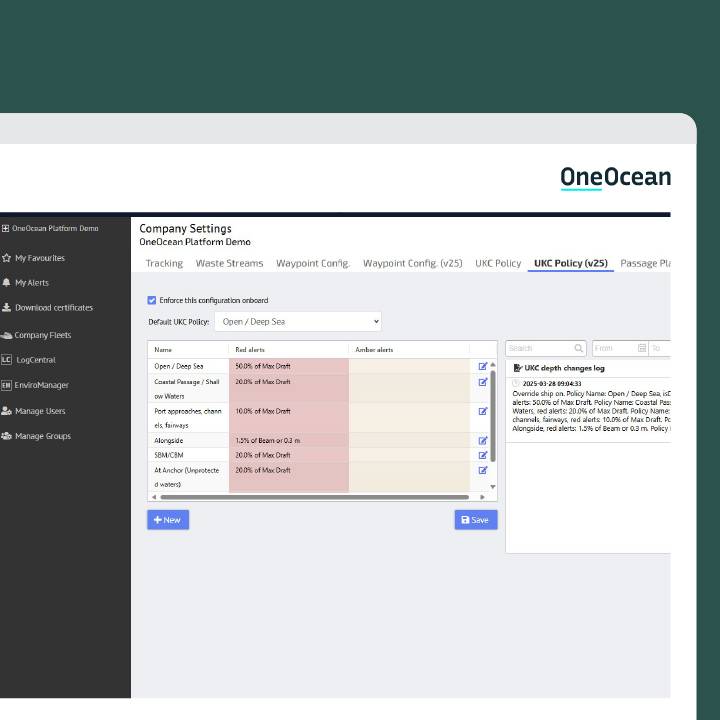Switch to the Waste Streams tab
The image size is (720, 720).
(x=229, y=264)
